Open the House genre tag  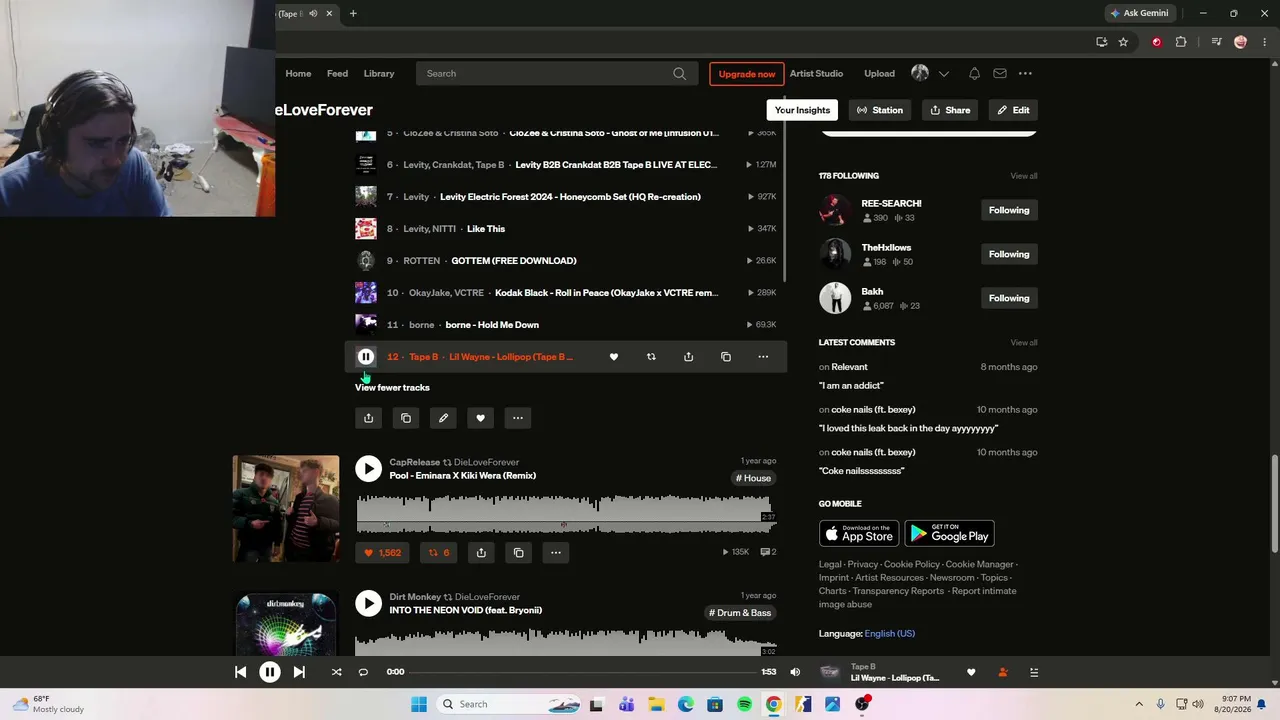click(x=754, y=479)
